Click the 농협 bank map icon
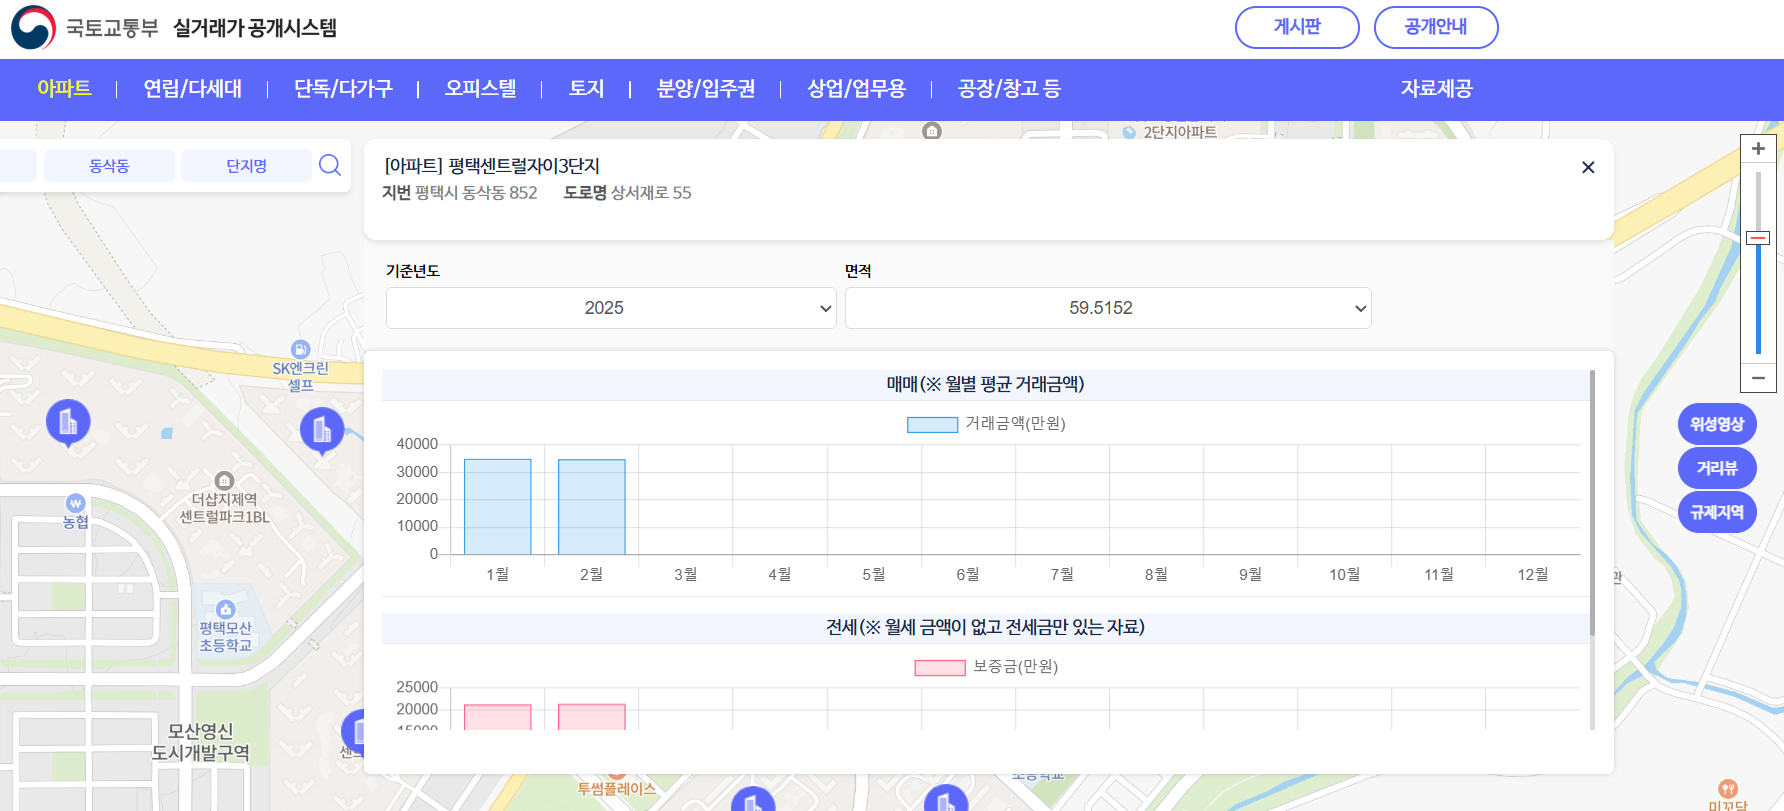 tap(76, 503)
